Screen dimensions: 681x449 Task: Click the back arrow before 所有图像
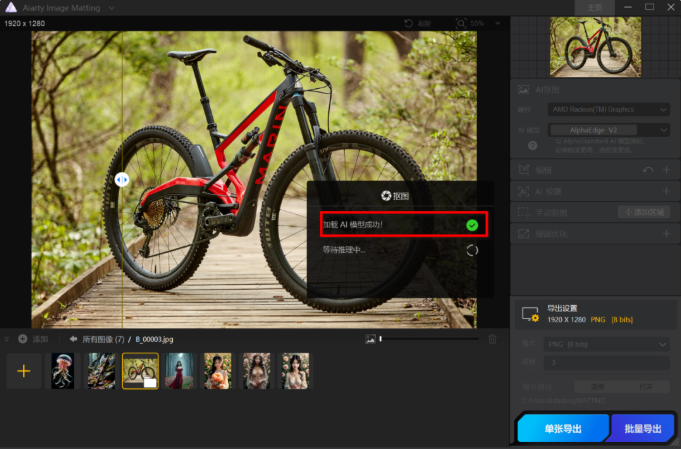point(73,339)
